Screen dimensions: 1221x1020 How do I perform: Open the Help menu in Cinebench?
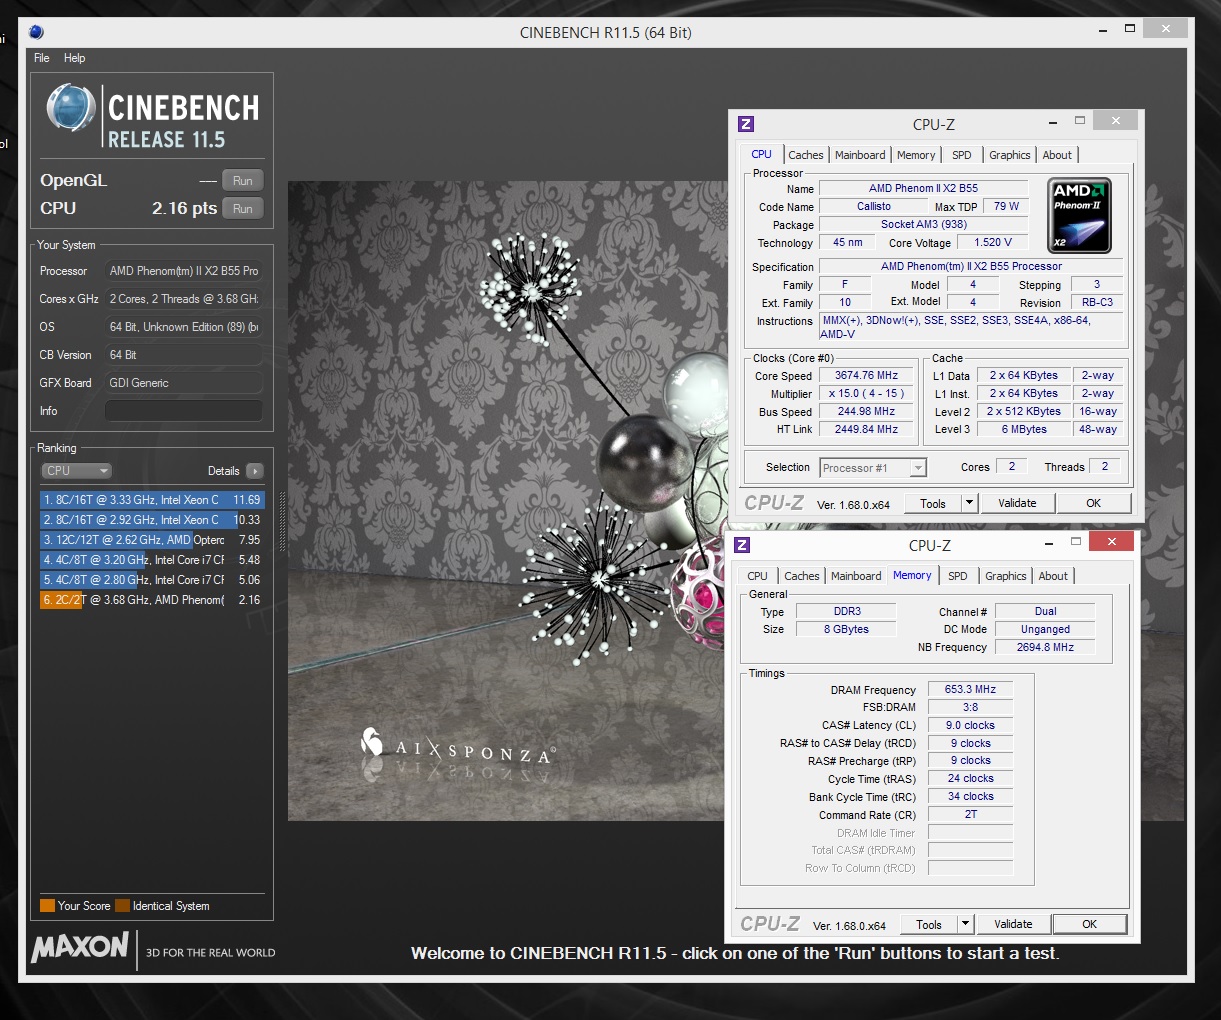(75, 58)
